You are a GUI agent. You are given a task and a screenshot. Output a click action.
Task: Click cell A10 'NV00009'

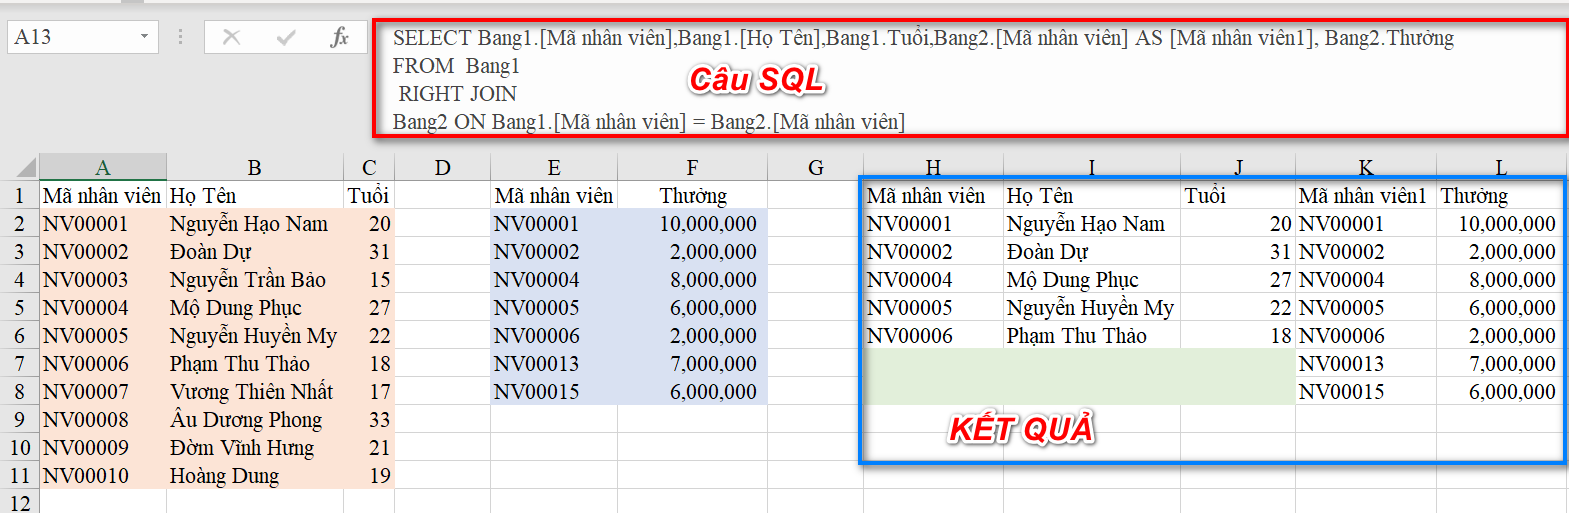103,447
